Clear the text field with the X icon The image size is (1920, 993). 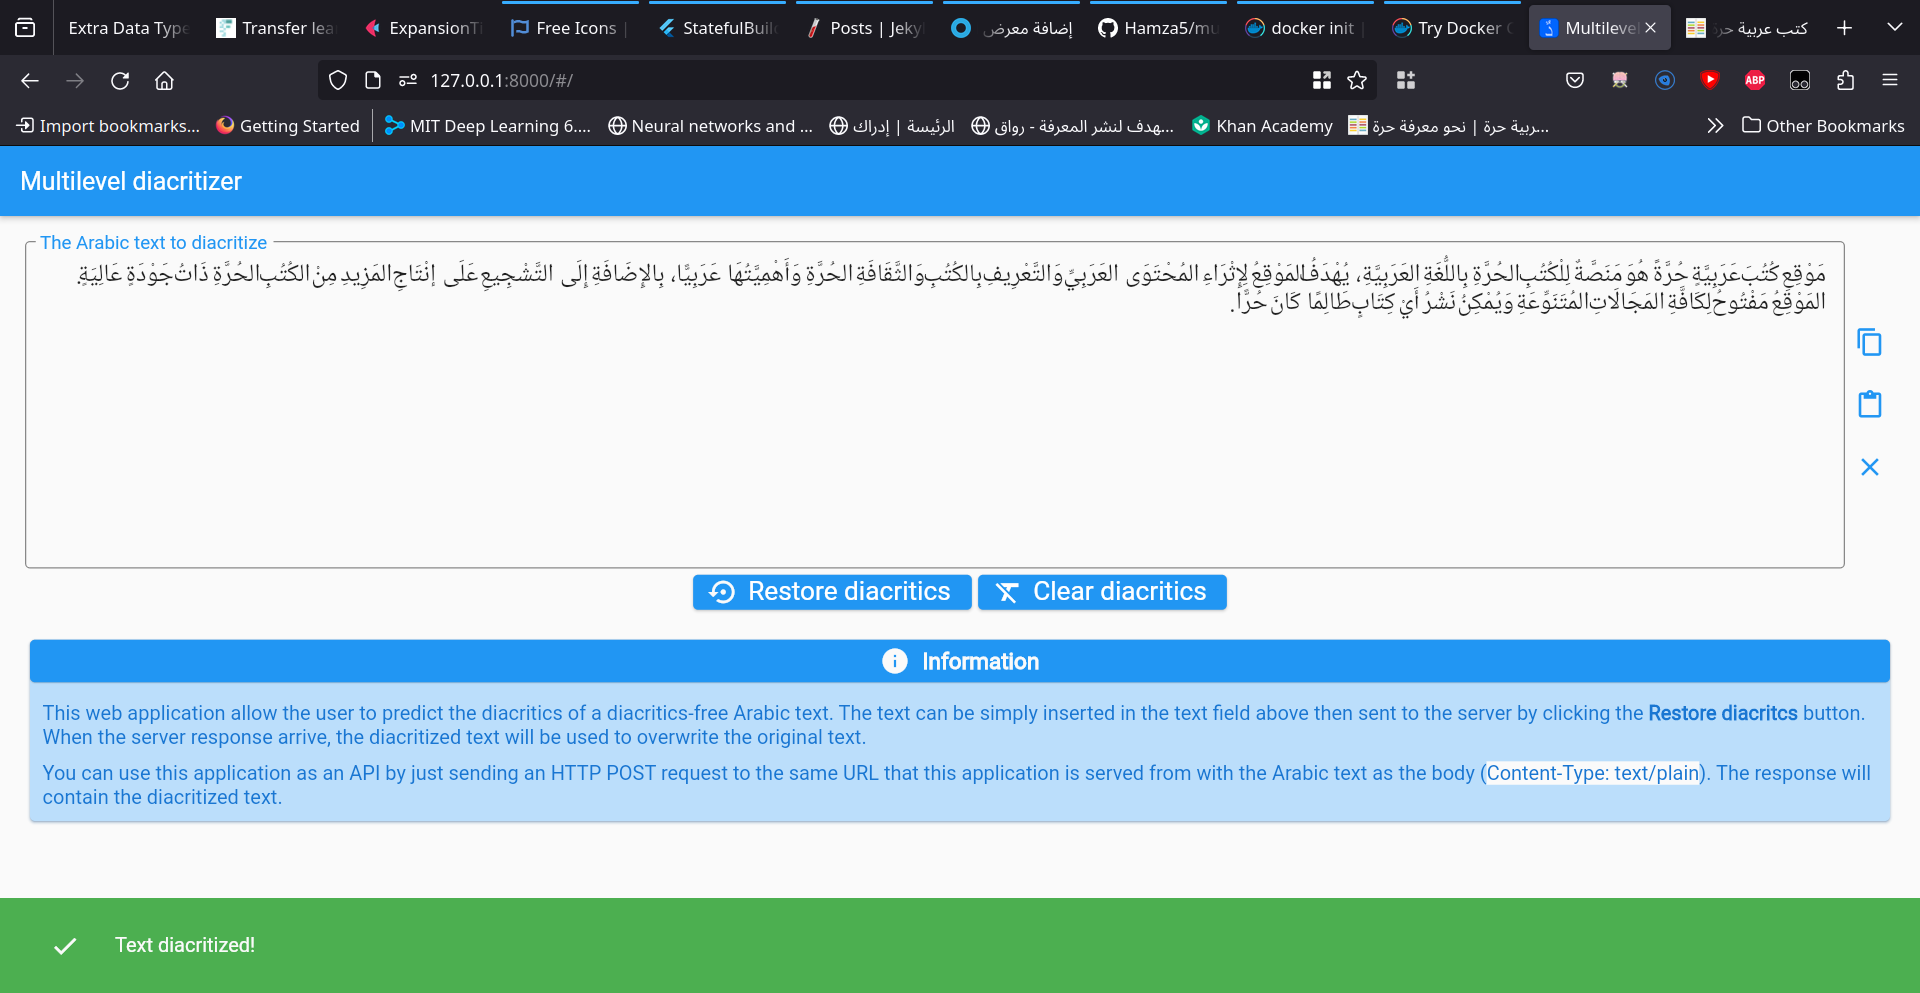pos(1869,467)
